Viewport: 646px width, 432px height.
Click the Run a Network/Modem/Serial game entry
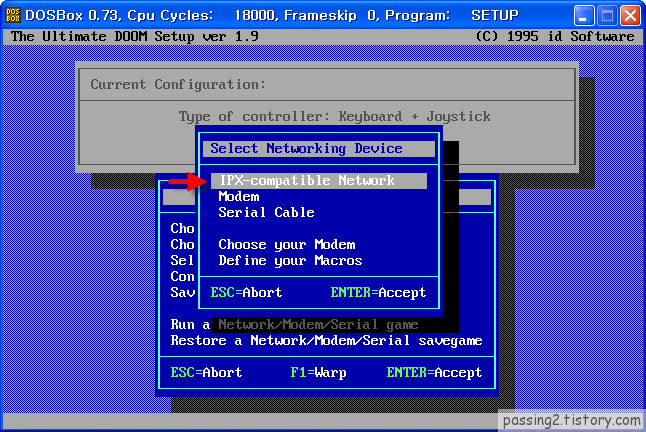tap(294, 325)
